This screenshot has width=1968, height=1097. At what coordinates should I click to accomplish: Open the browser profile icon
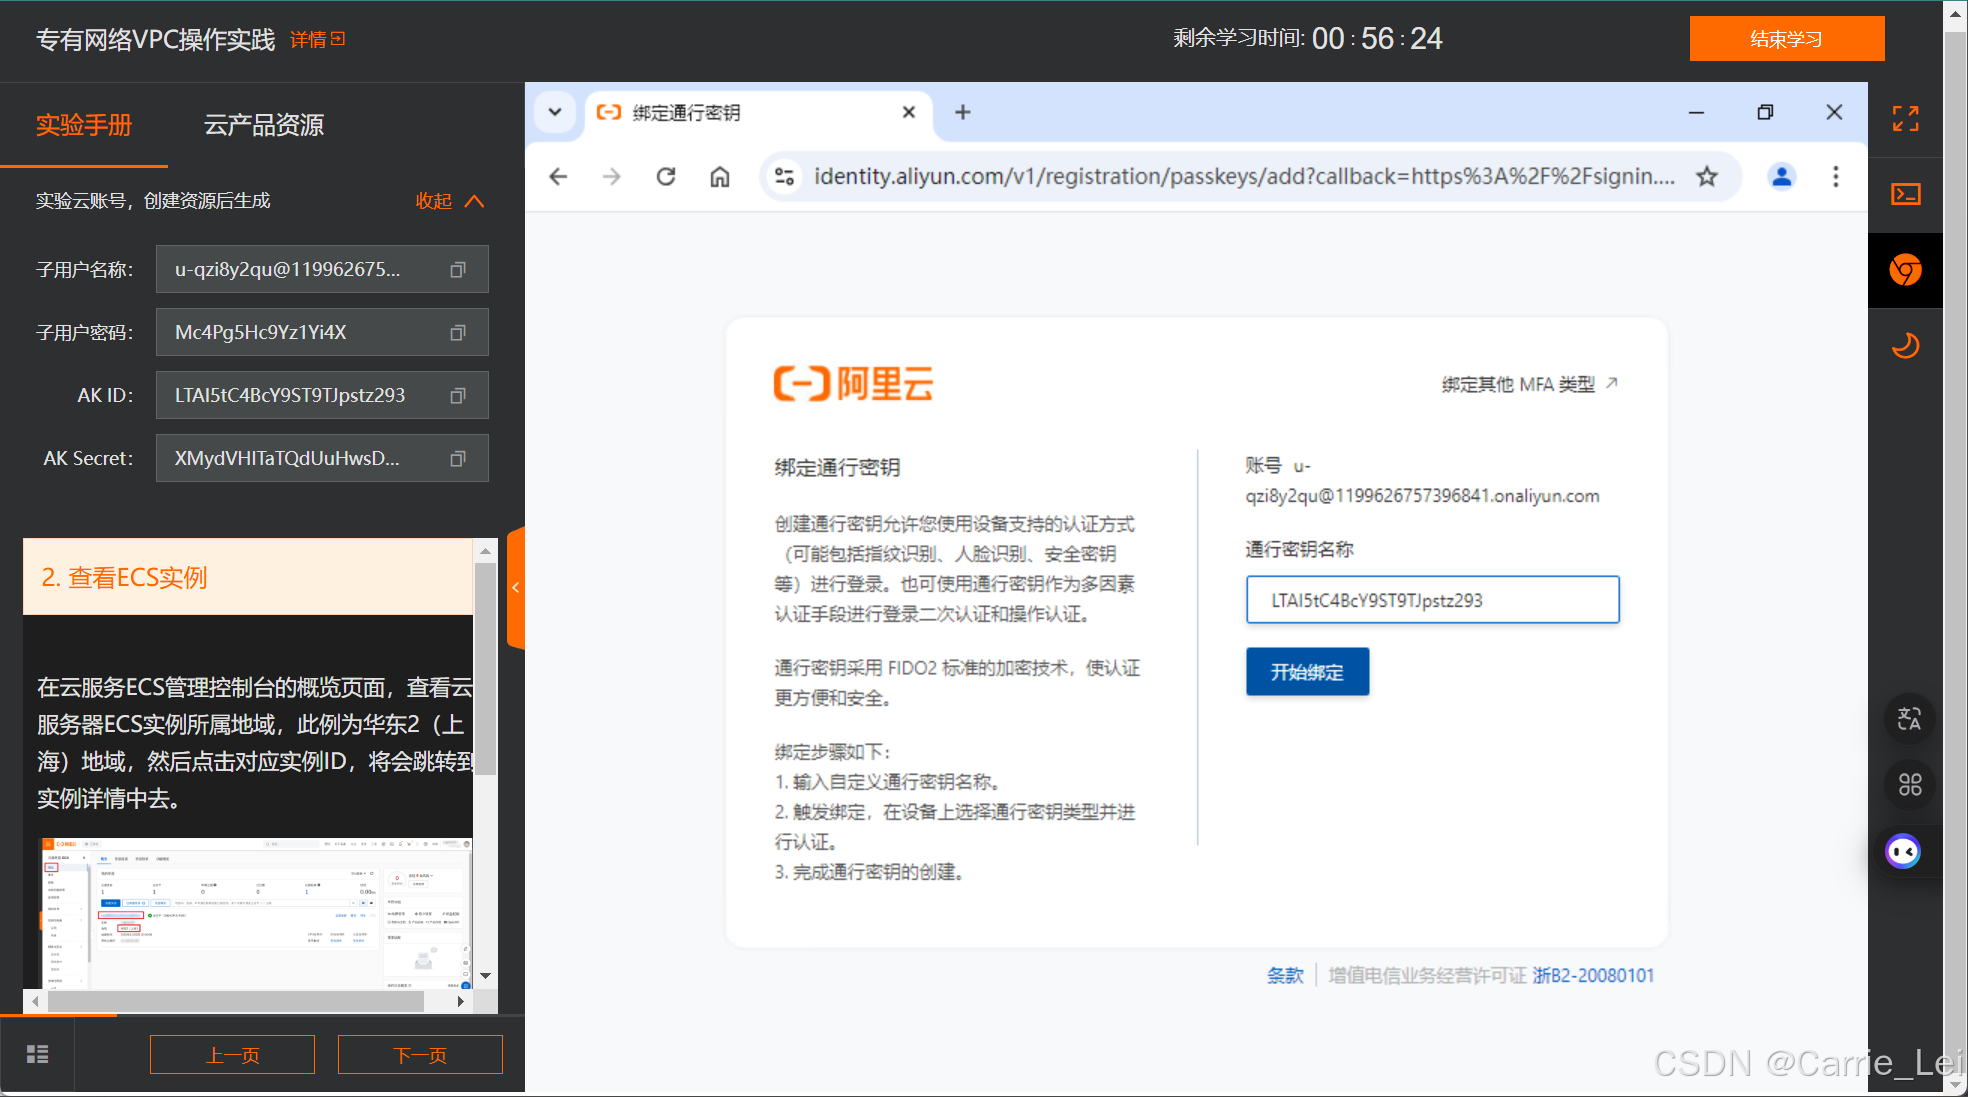point(1782,177)
